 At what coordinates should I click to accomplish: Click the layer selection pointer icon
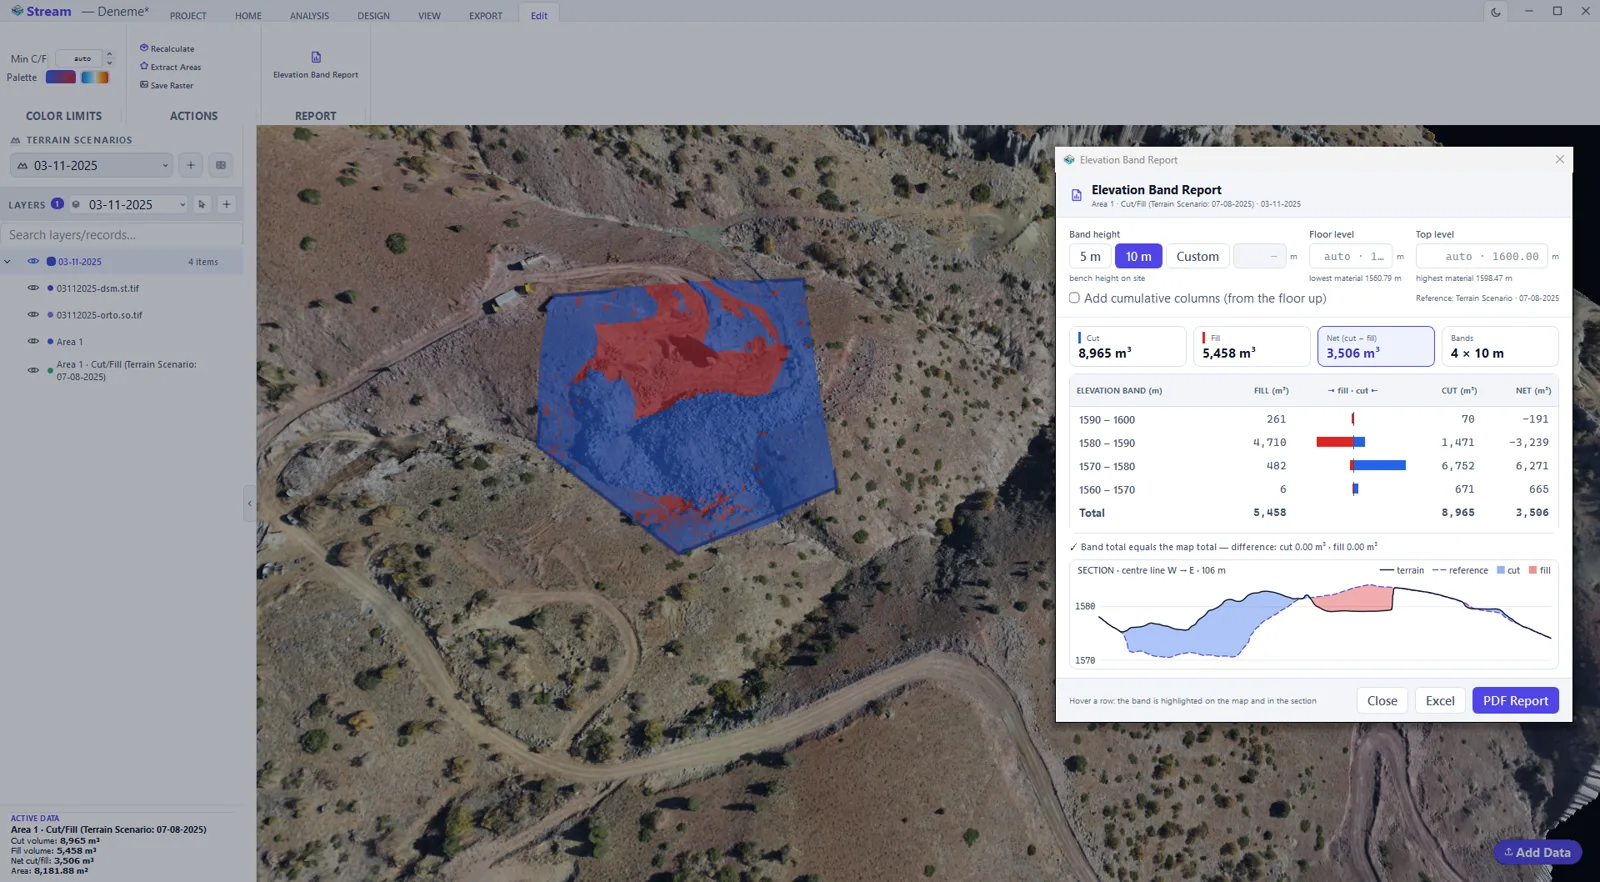pyautogui.click(x=202, y=204)
